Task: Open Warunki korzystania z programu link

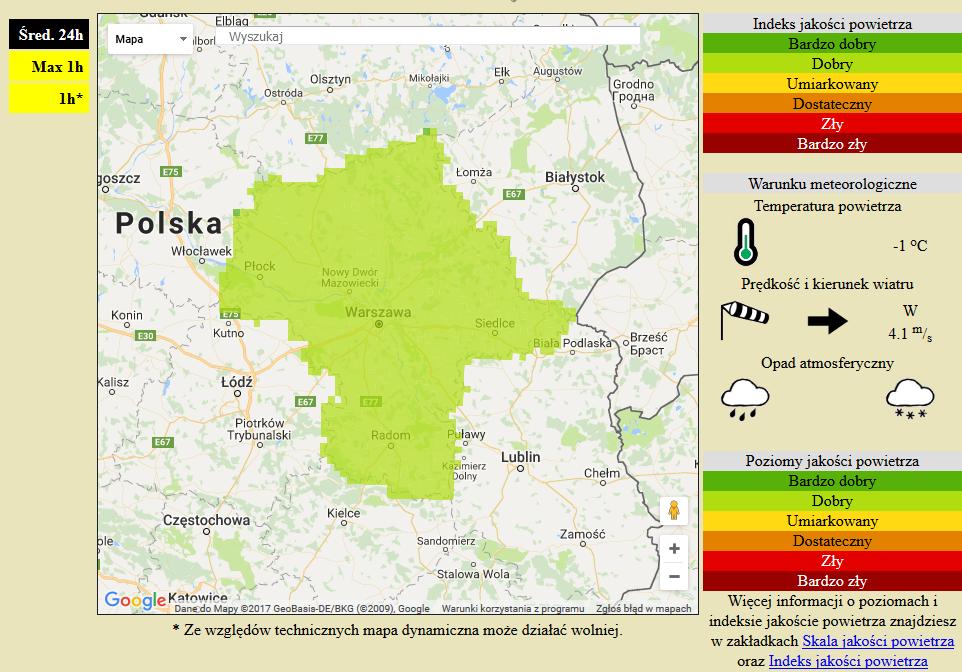Action: pyautogui.click(x=513, y=609)
